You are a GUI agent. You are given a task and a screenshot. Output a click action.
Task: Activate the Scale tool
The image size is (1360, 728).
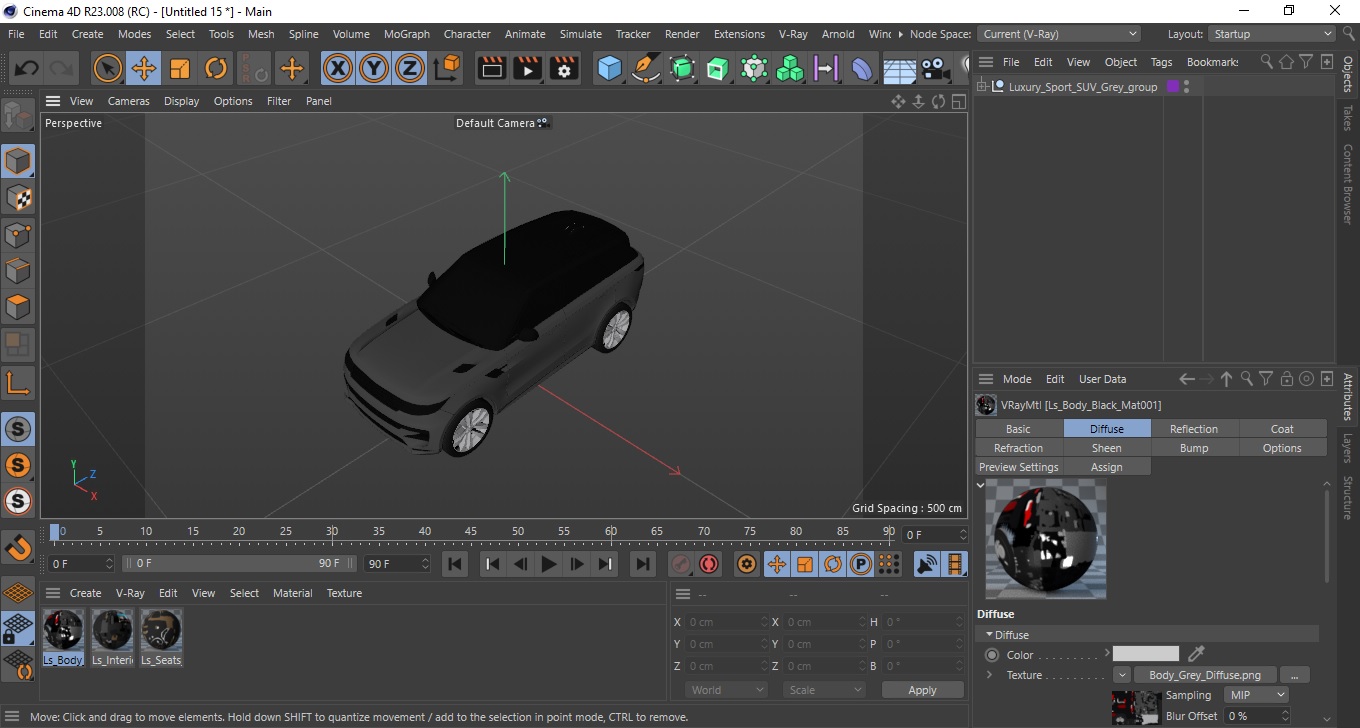[x=180, y=69]
